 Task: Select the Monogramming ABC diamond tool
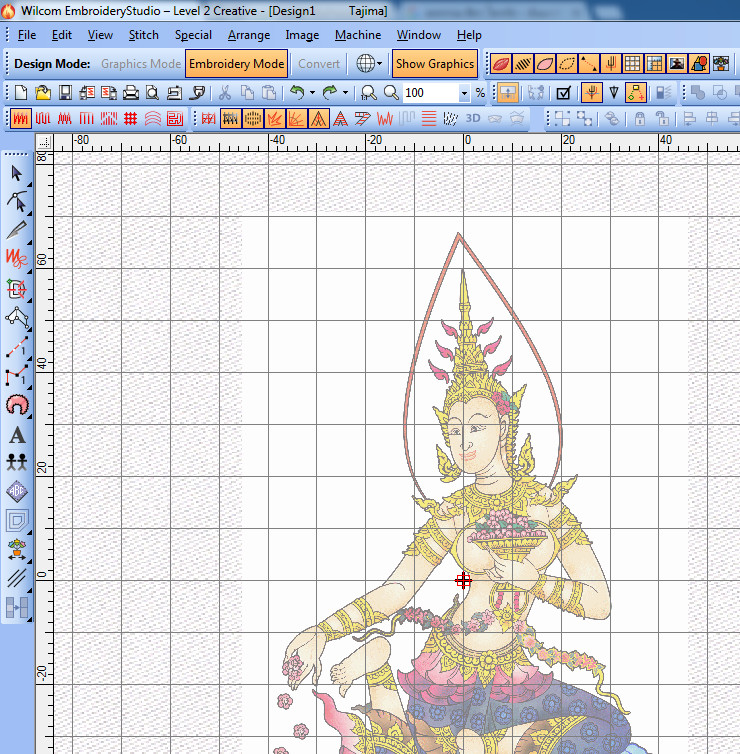pyautogui.click(x=17, y=491)
